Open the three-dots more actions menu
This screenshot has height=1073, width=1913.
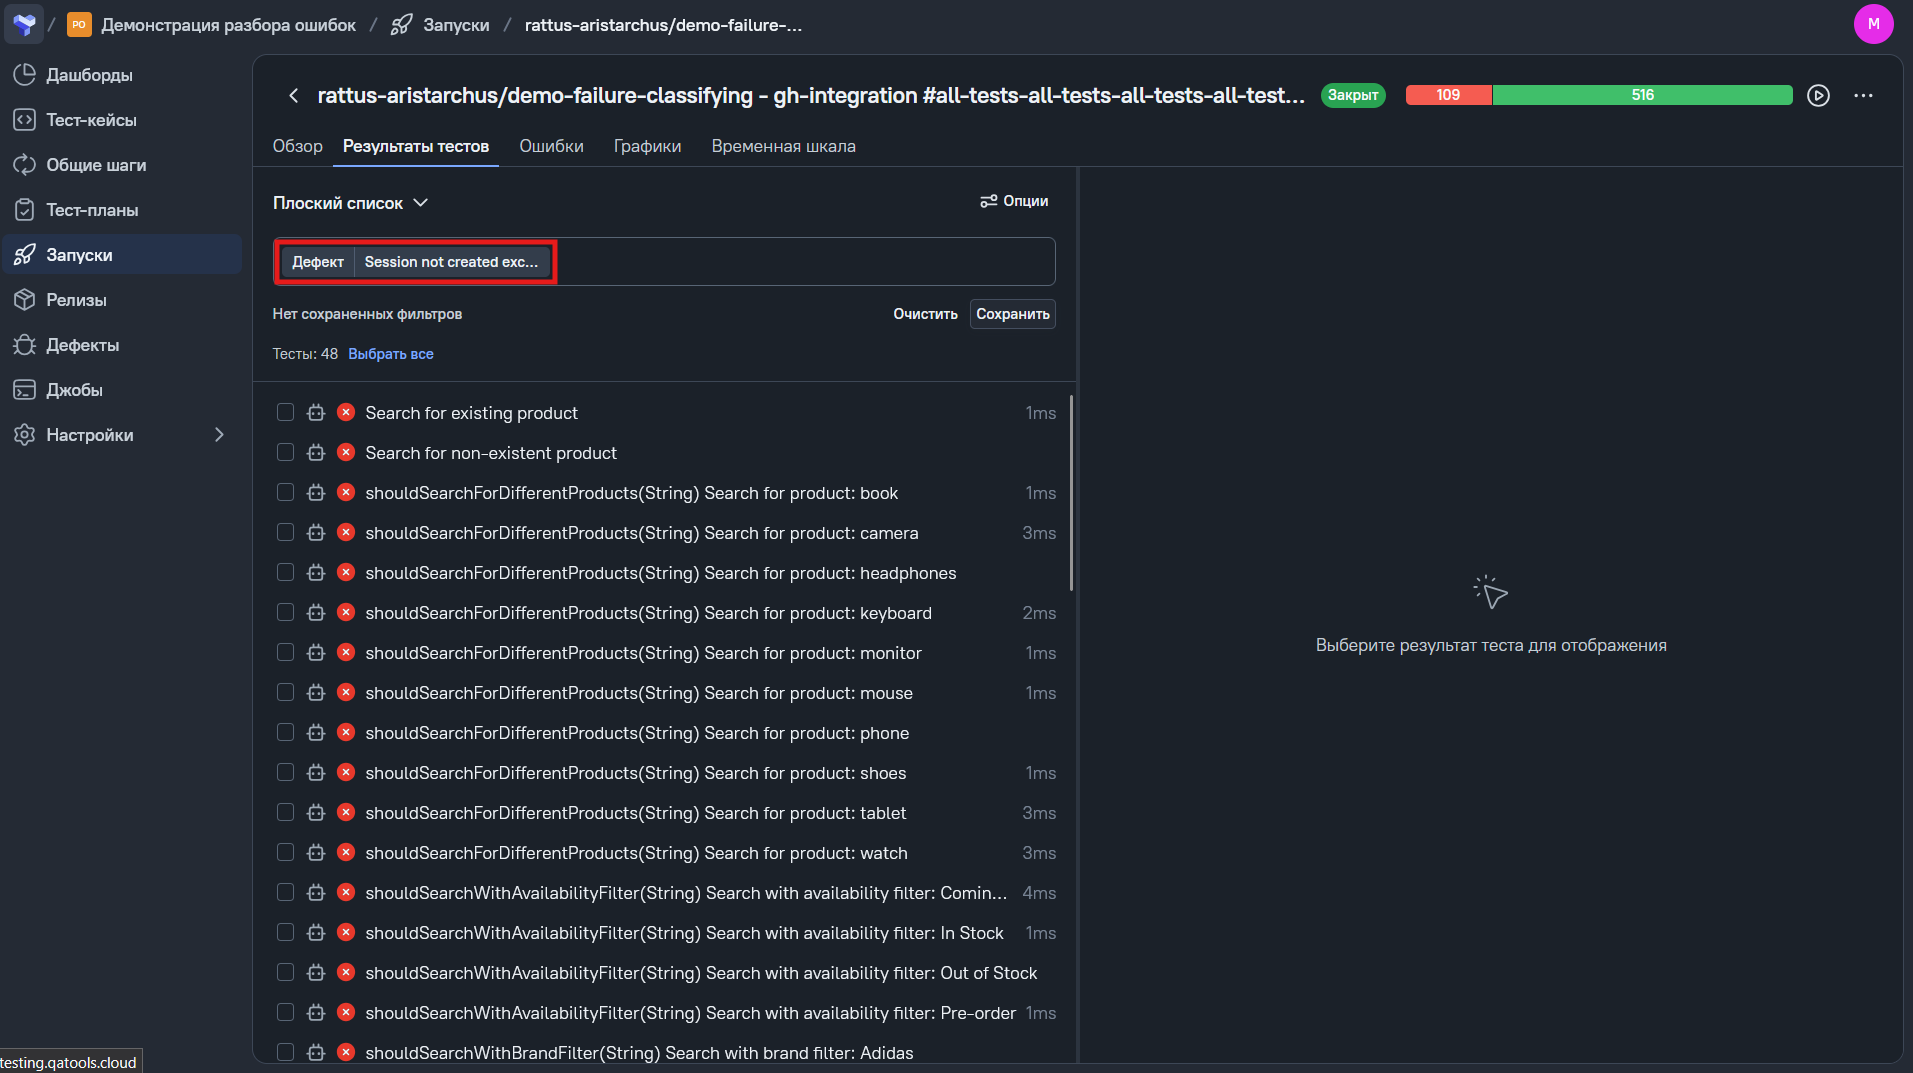(x=1863, y=96)
